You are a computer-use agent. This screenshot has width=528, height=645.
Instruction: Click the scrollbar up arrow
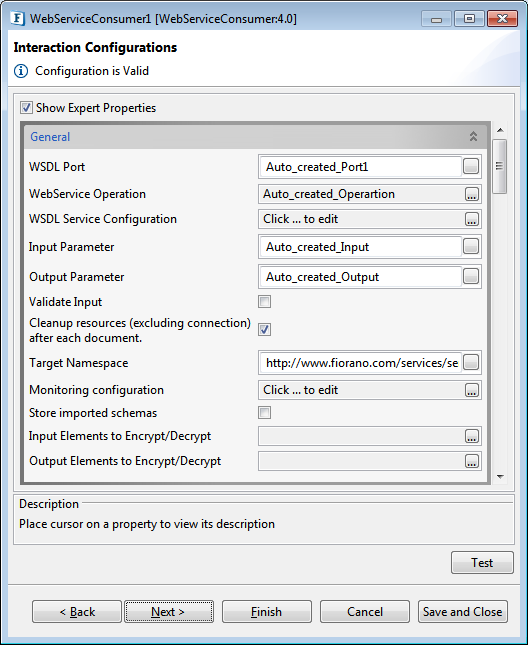500,130
